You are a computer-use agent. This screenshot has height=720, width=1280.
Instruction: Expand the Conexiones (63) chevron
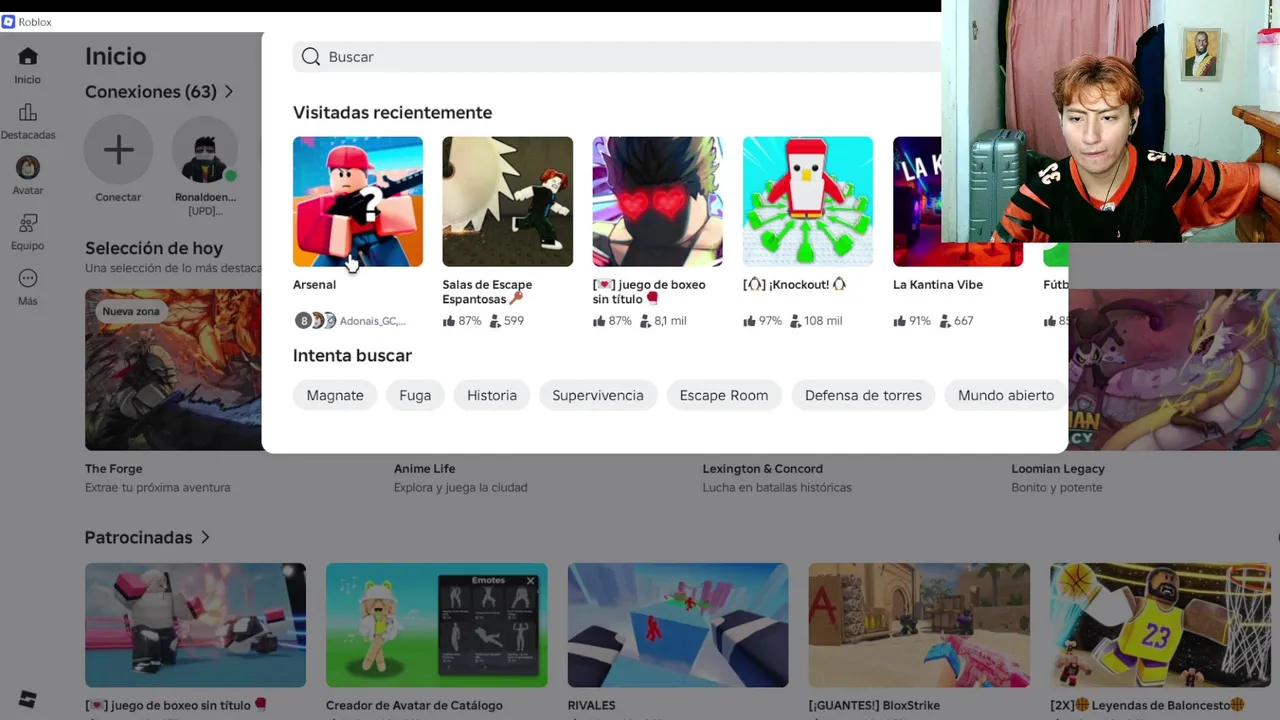[x=229, y=92]
